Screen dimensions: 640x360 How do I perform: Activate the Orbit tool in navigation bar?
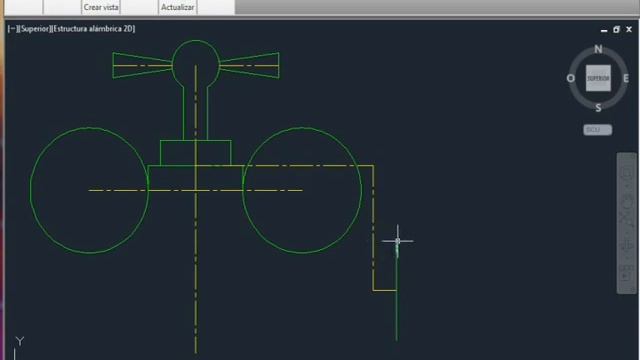coord(627,245)
